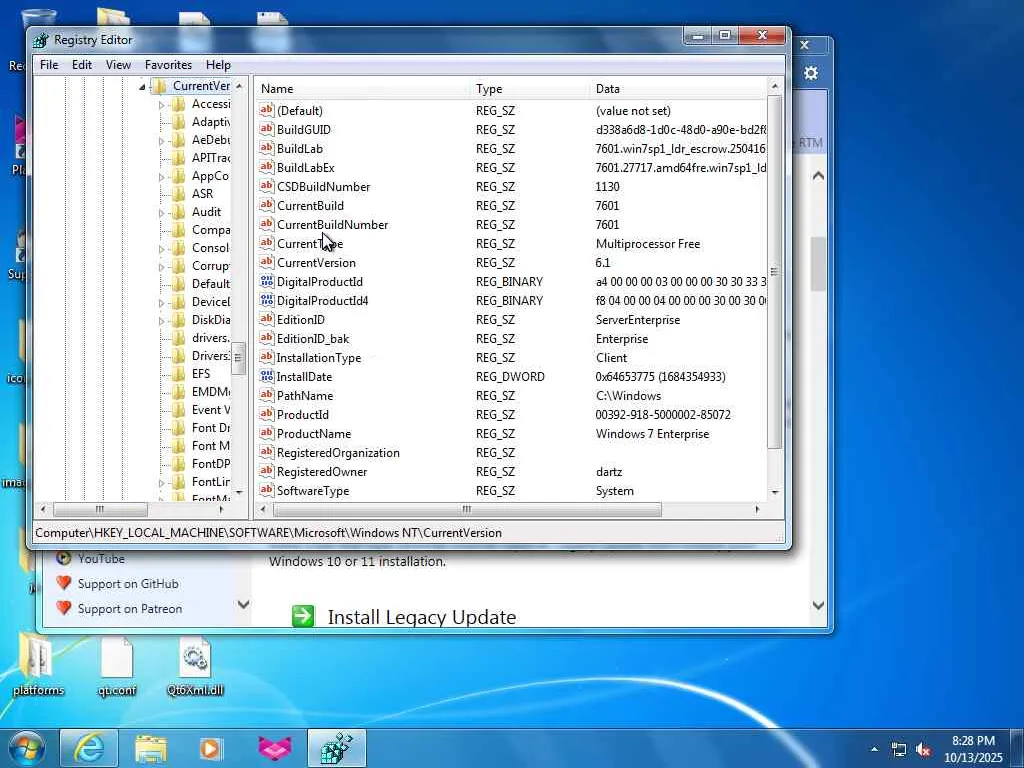The image size is (1024, 768).
Task: Click the DigitalProductId binary value icon
Action: pyautogui.click(x=266, y=281)
